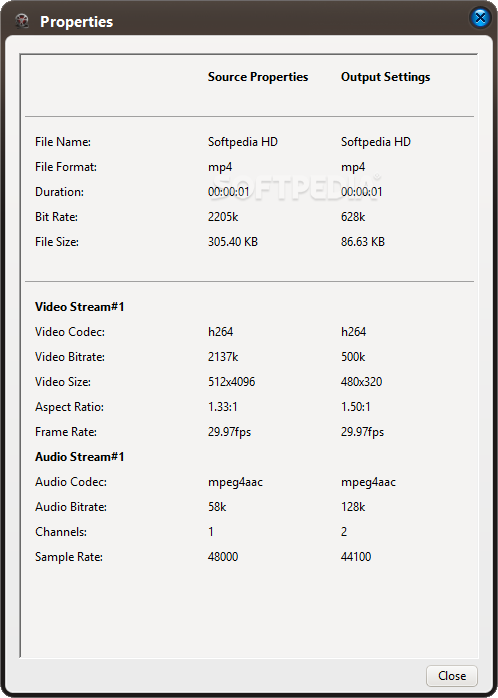Viewport: 498px width, 698px height.
Task: Select the source bit rate value 2205k
Action: click(223, 217)
